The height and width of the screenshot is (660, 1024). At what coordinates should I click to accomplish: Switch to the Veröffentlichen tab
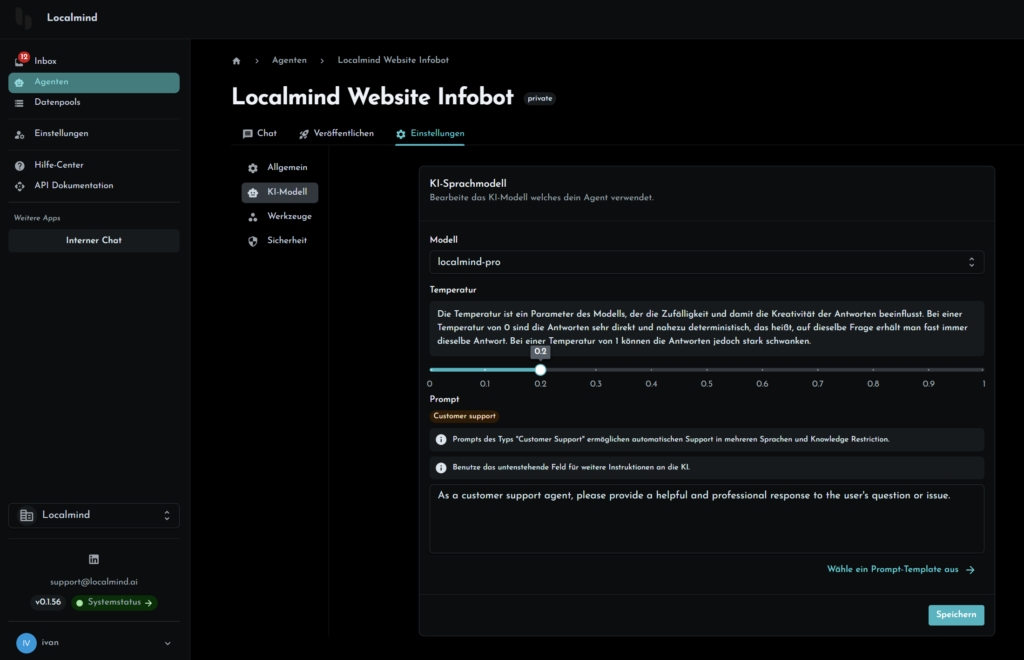point(336,134)
